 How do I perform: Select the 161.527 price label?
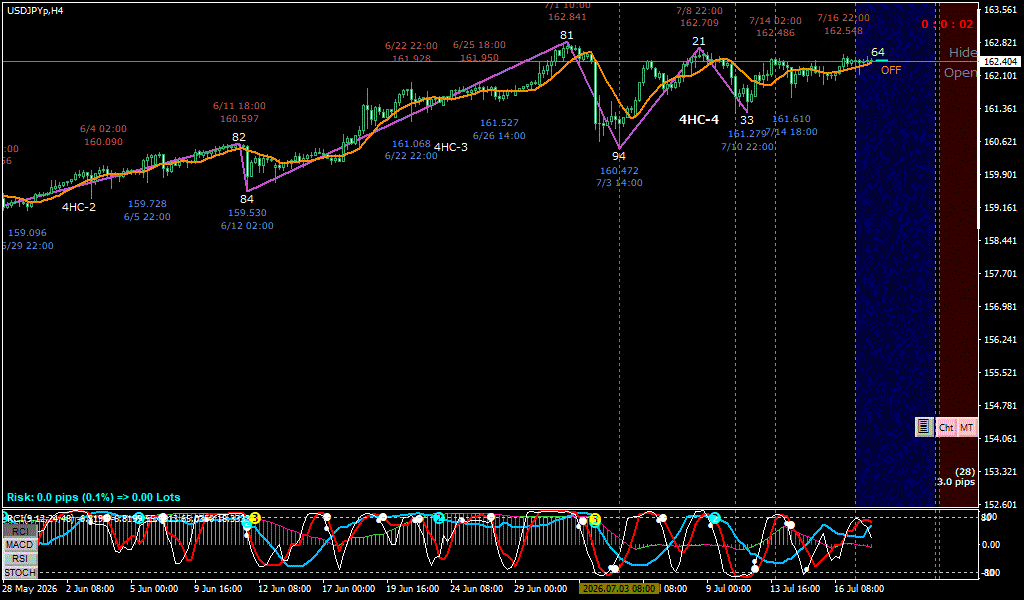[499, 123]
